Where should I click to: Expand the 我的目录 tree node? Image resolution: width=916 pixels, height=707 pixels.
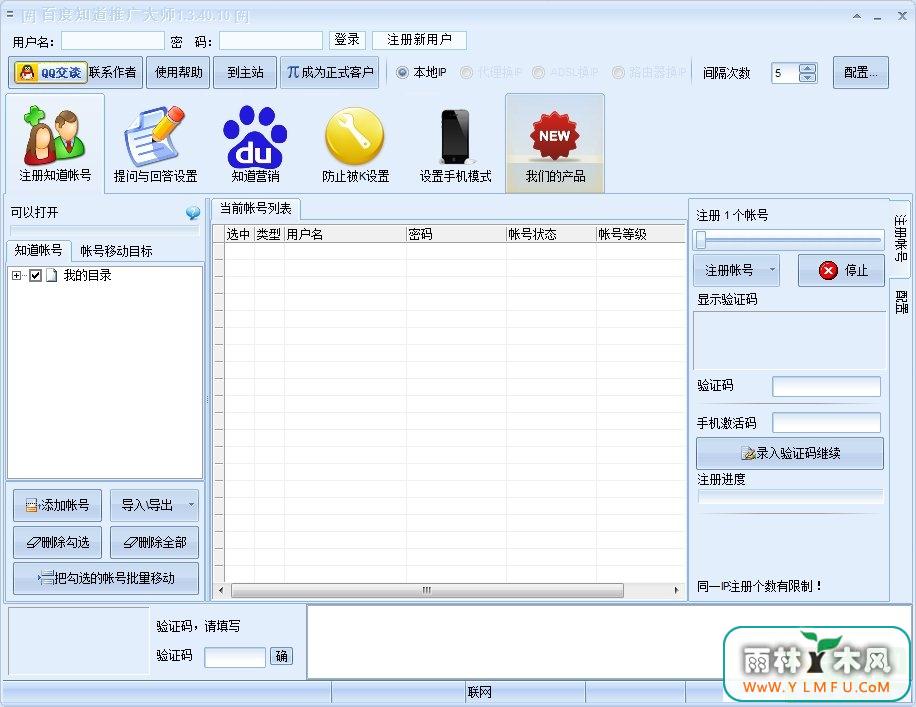click(16, 275)
